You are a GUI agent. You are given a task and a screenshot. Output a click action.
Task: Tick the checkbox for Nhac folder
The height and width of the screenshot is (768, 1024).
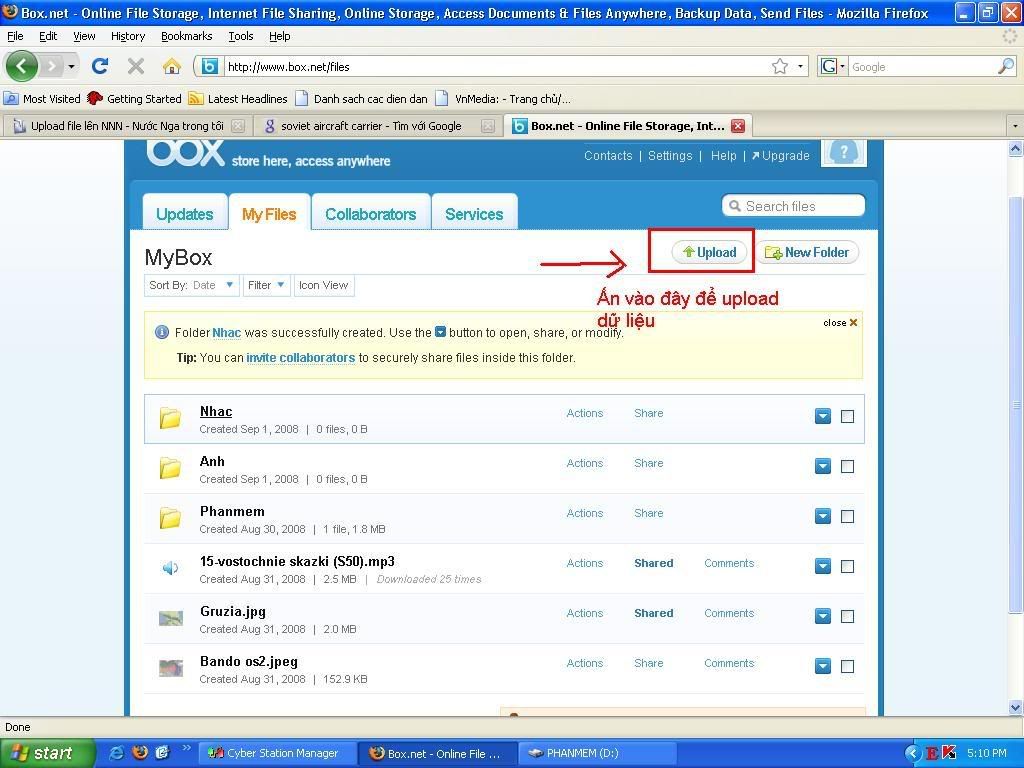(847, 416)
